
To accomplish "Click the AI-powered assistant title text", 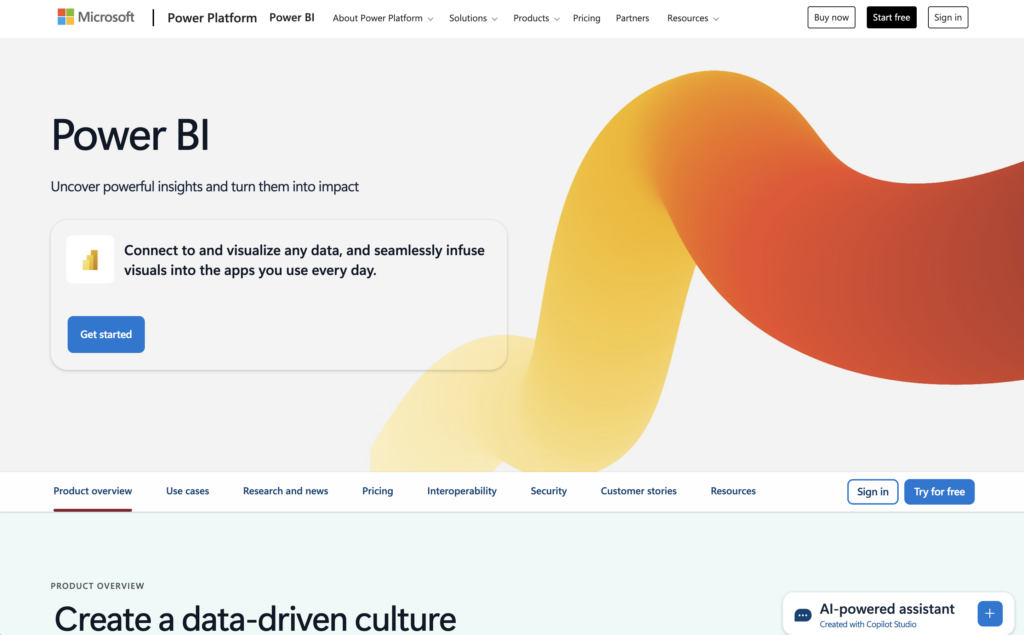I will [x=887, y=609].
